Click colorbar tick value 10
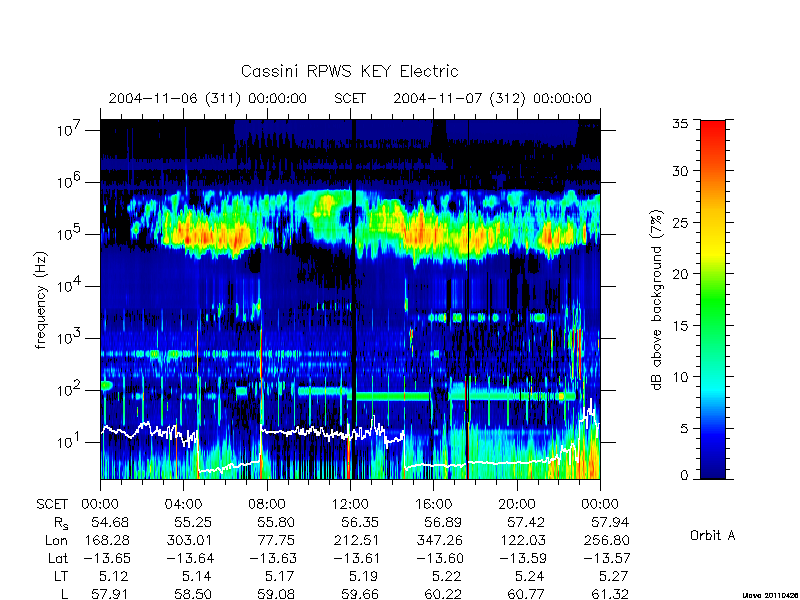 pos(680,377)
